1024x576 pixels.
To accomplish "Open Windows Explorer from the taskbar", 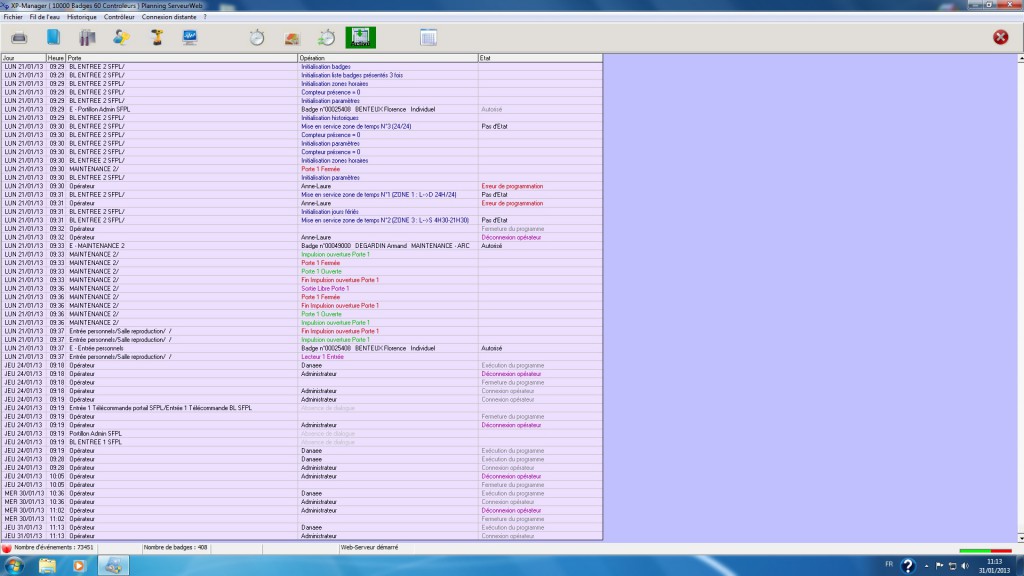I will (47, 566).
